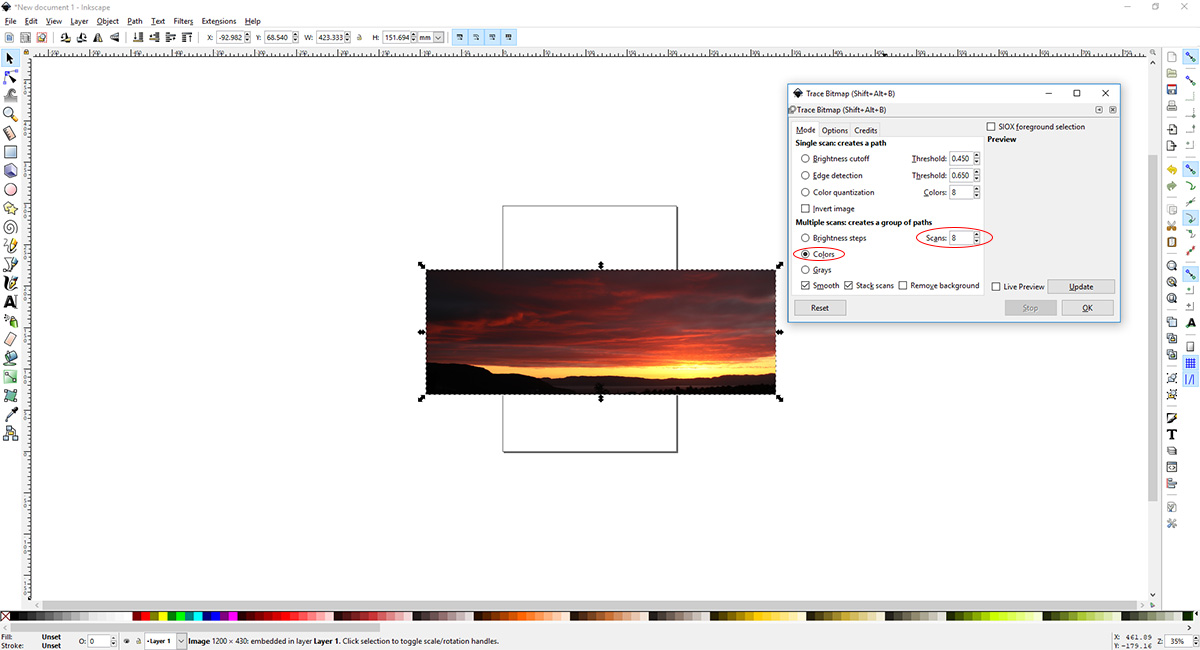
Task: Select Color quantization radio button
Action: [x=805, y=192]
